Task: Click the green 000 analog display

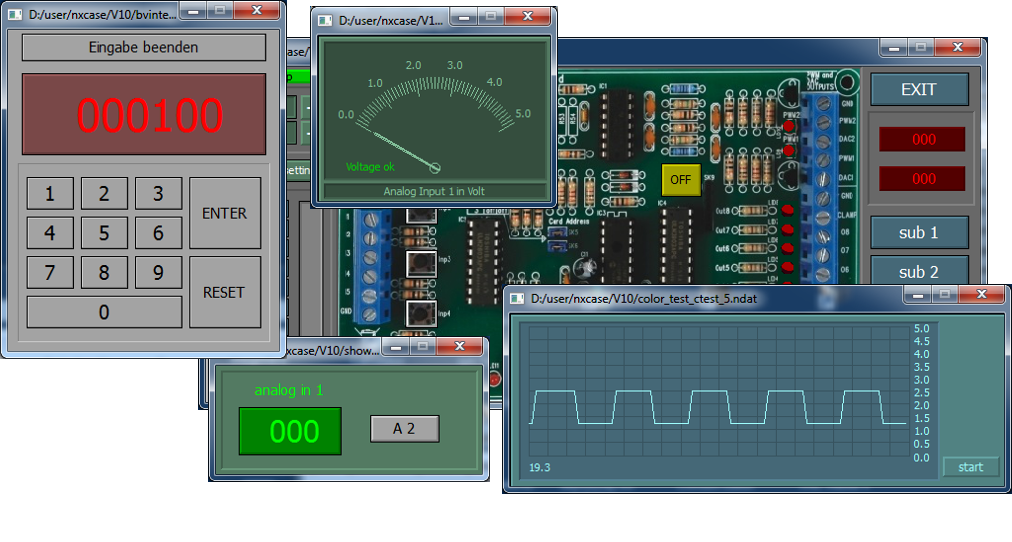Action: coord(290,431)
